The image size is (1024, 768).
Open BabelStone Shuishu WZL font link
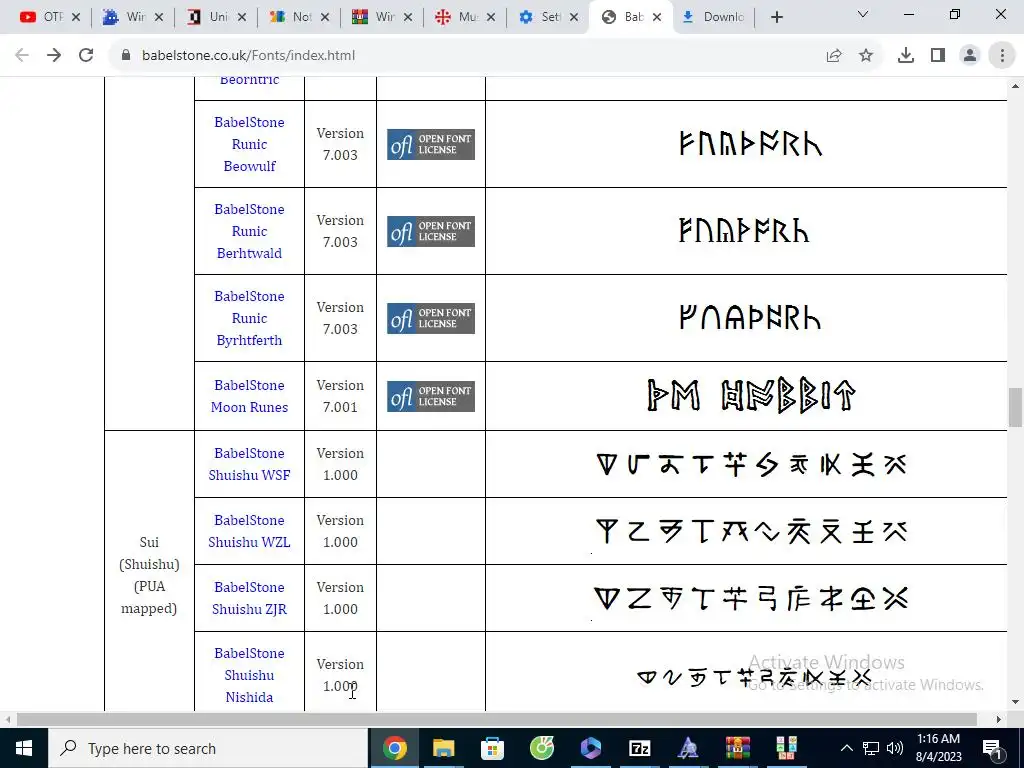[x=249, y=532]
